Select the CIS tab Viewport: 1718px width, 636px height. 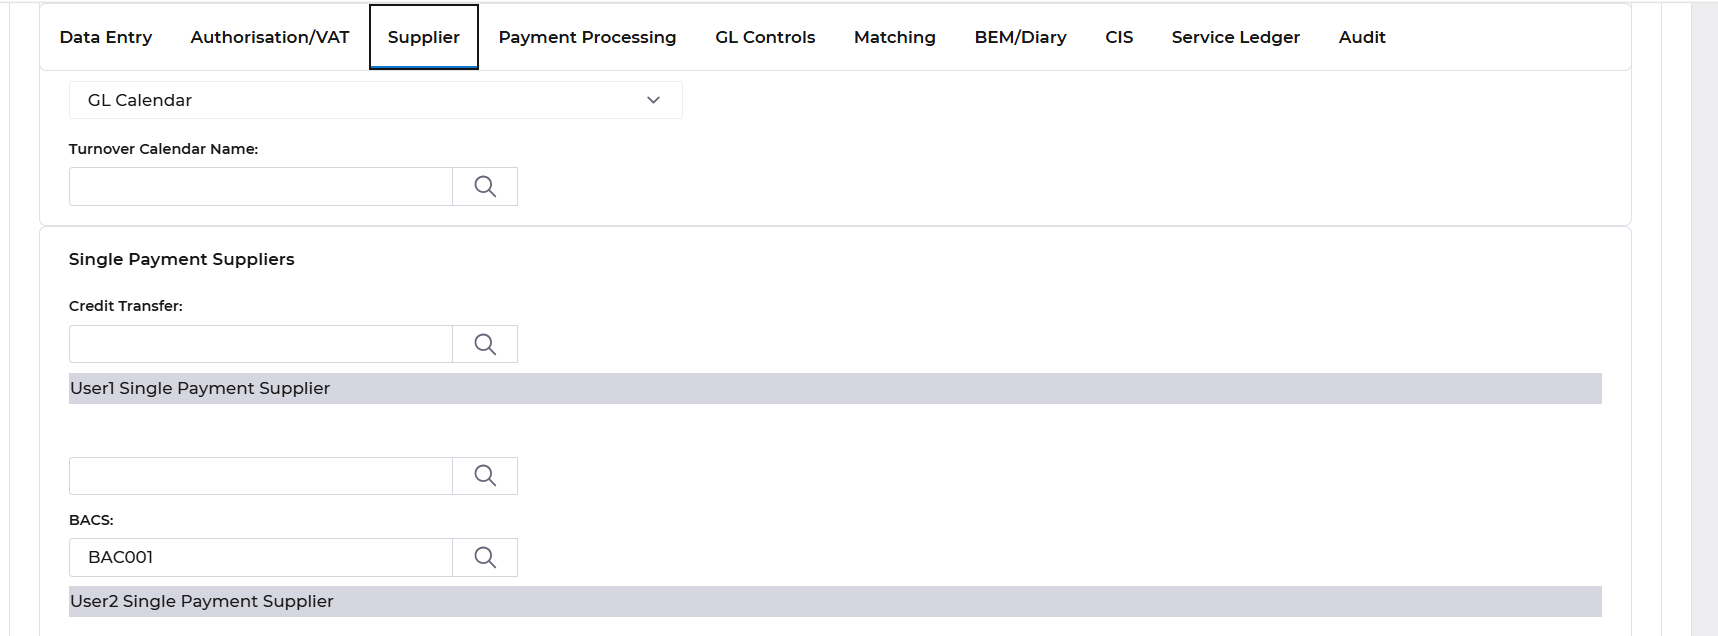click(1119, 37)
